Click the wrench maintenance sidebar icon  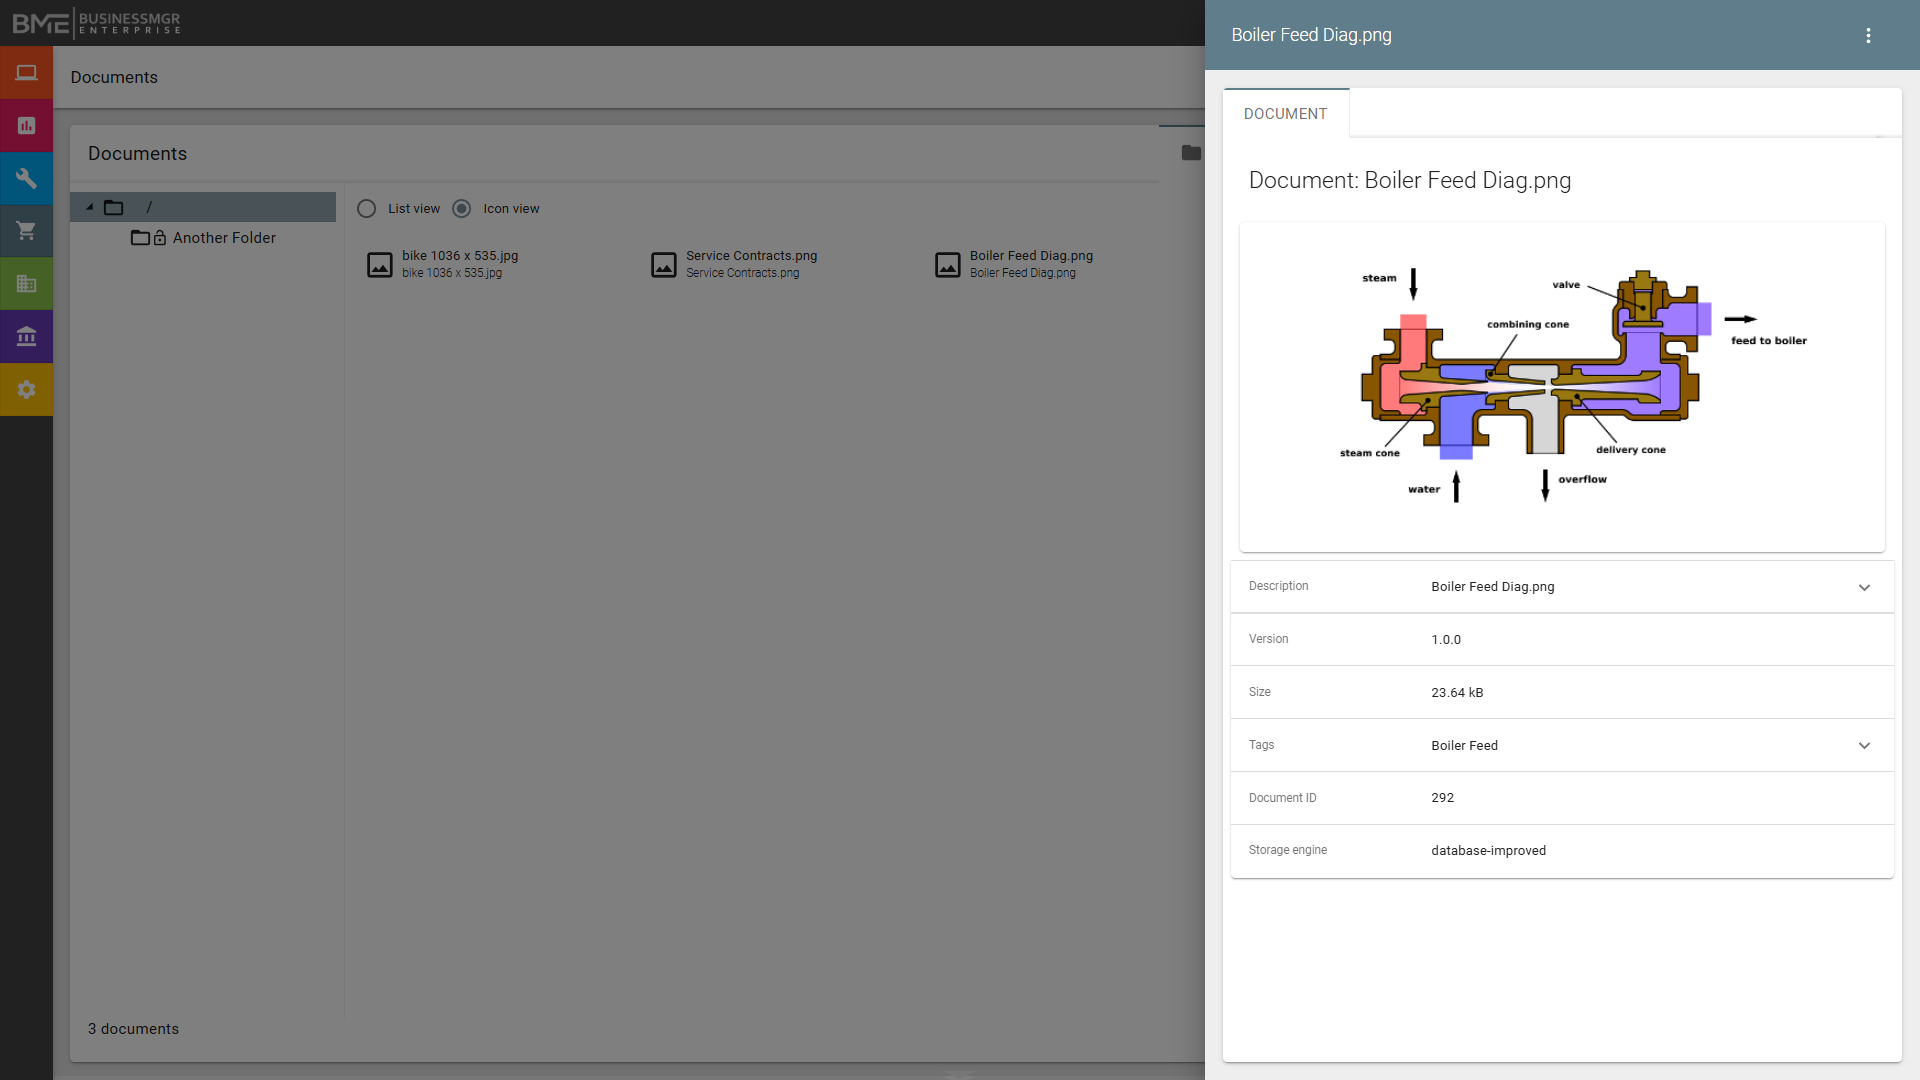[x=26, y=179]
